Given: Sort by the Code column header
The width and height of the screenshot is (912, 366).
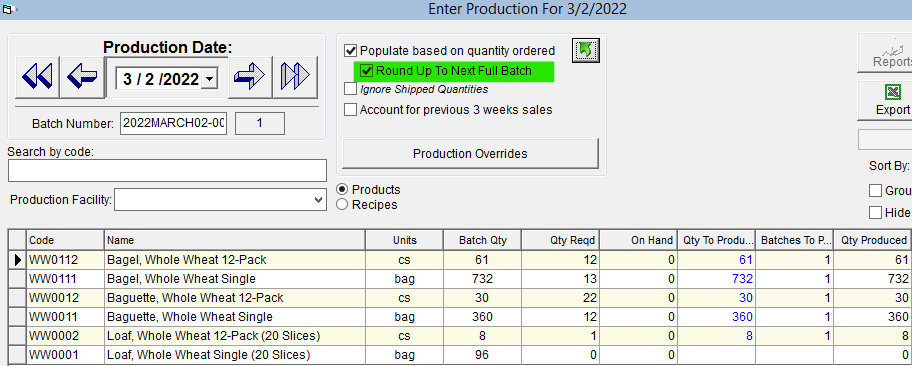Looking at the screenshot, I should [65, 240].
